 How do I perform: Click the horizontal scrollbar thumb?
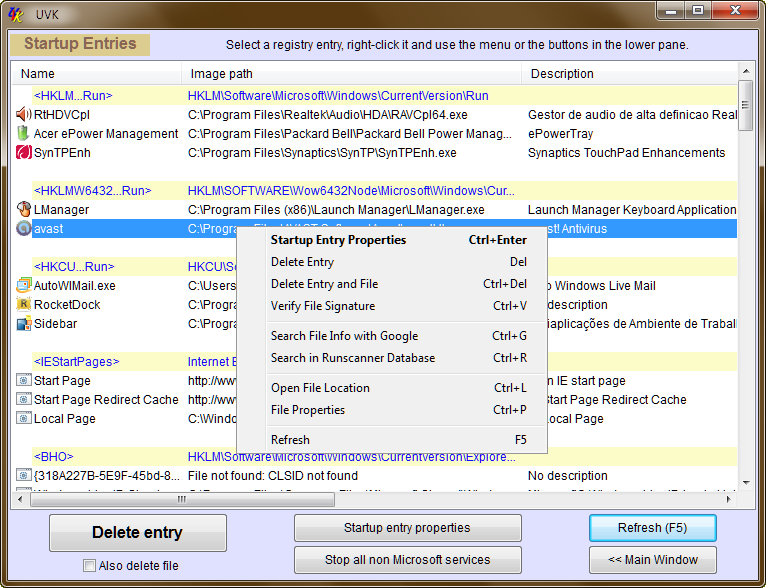point(182,499)
